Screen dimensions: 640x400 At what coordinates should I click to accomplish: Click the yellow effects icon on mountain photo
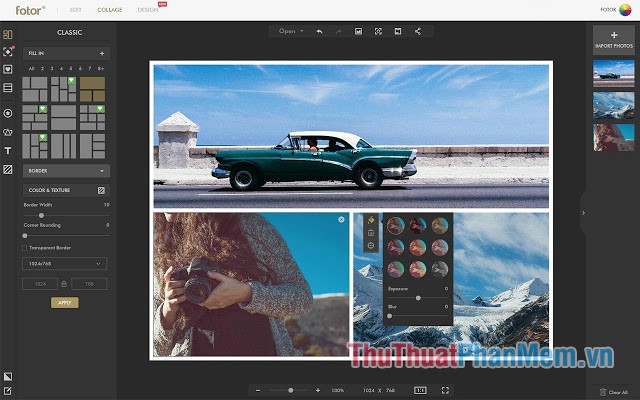(371, 220)
